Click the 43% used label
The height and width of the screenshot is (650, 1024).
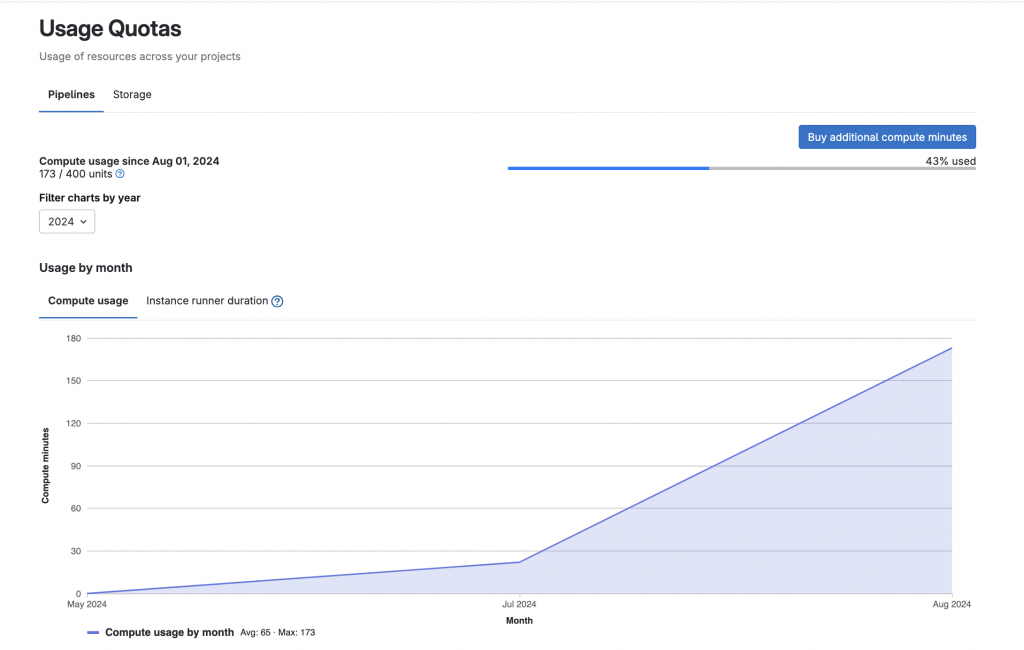point(950,161)
